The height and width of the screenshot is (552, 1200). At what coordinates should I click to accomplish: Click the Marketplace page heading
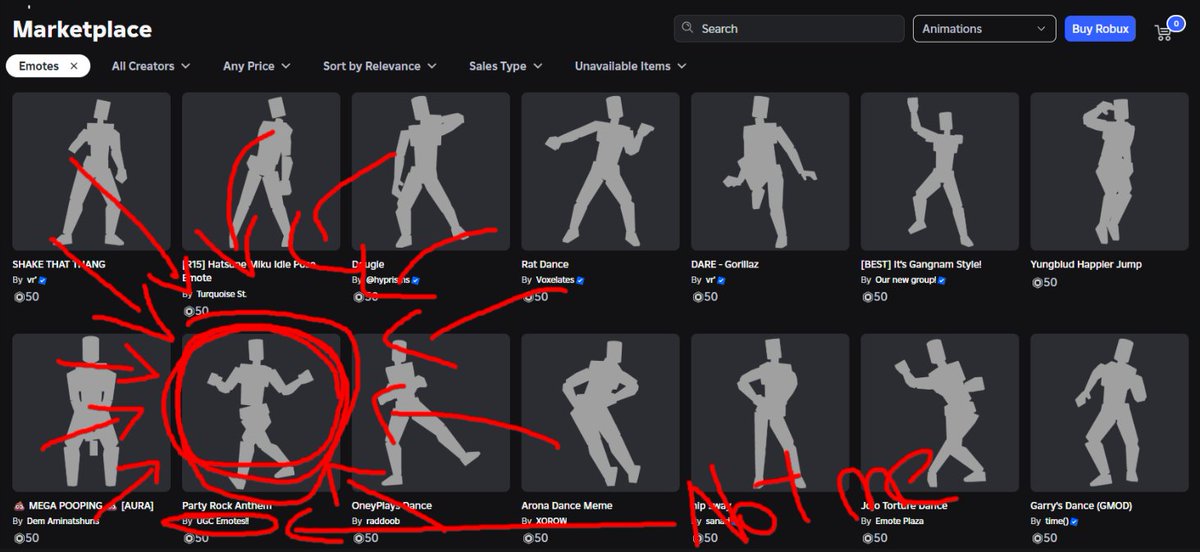82,29
